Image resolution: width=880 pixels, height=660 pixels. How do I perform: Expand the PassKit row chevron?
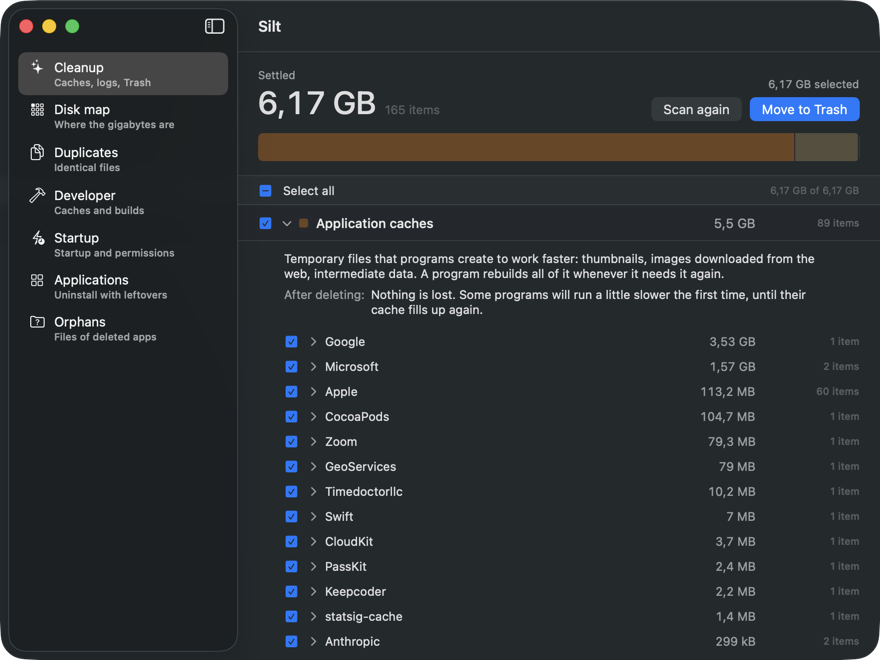313,566
